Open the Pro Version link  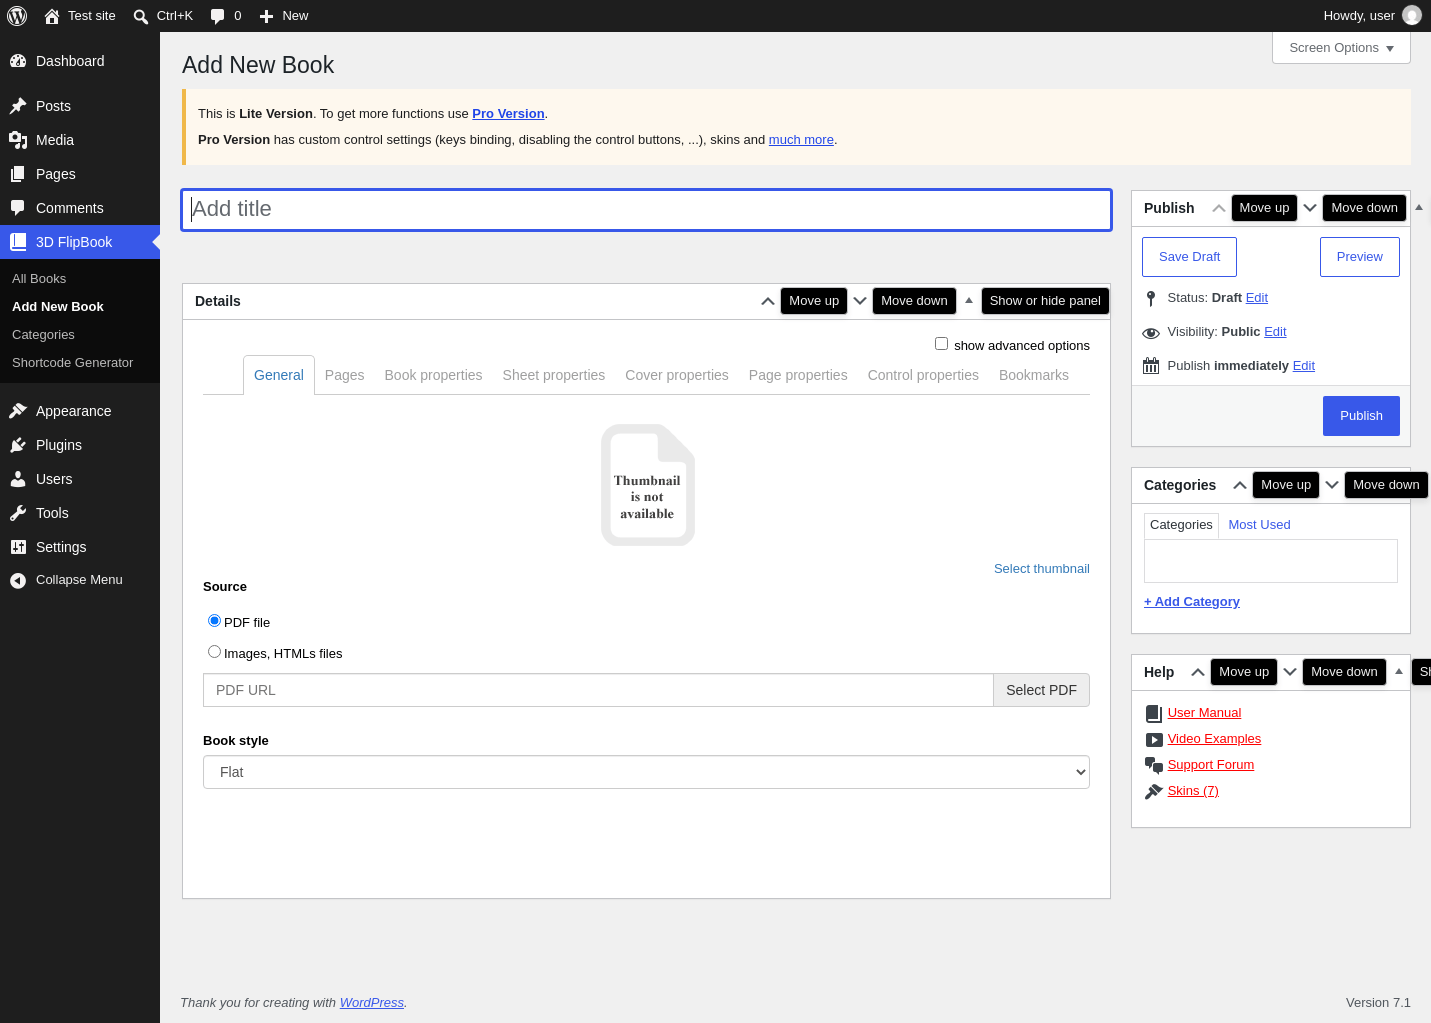[508, 114]
